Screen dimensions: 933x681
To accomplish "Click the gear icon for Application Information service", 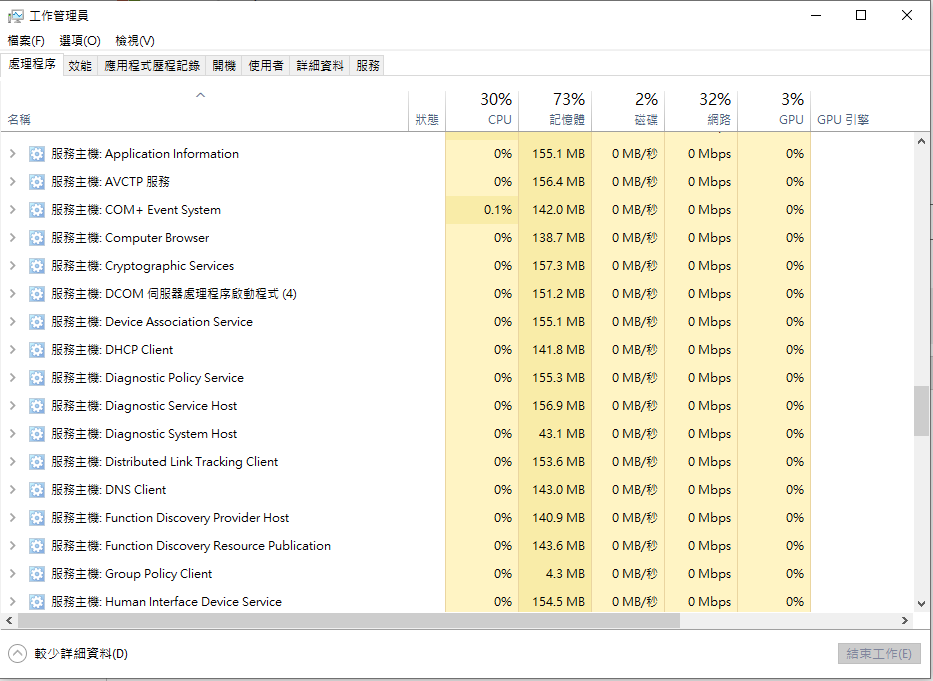I will 37,154.
